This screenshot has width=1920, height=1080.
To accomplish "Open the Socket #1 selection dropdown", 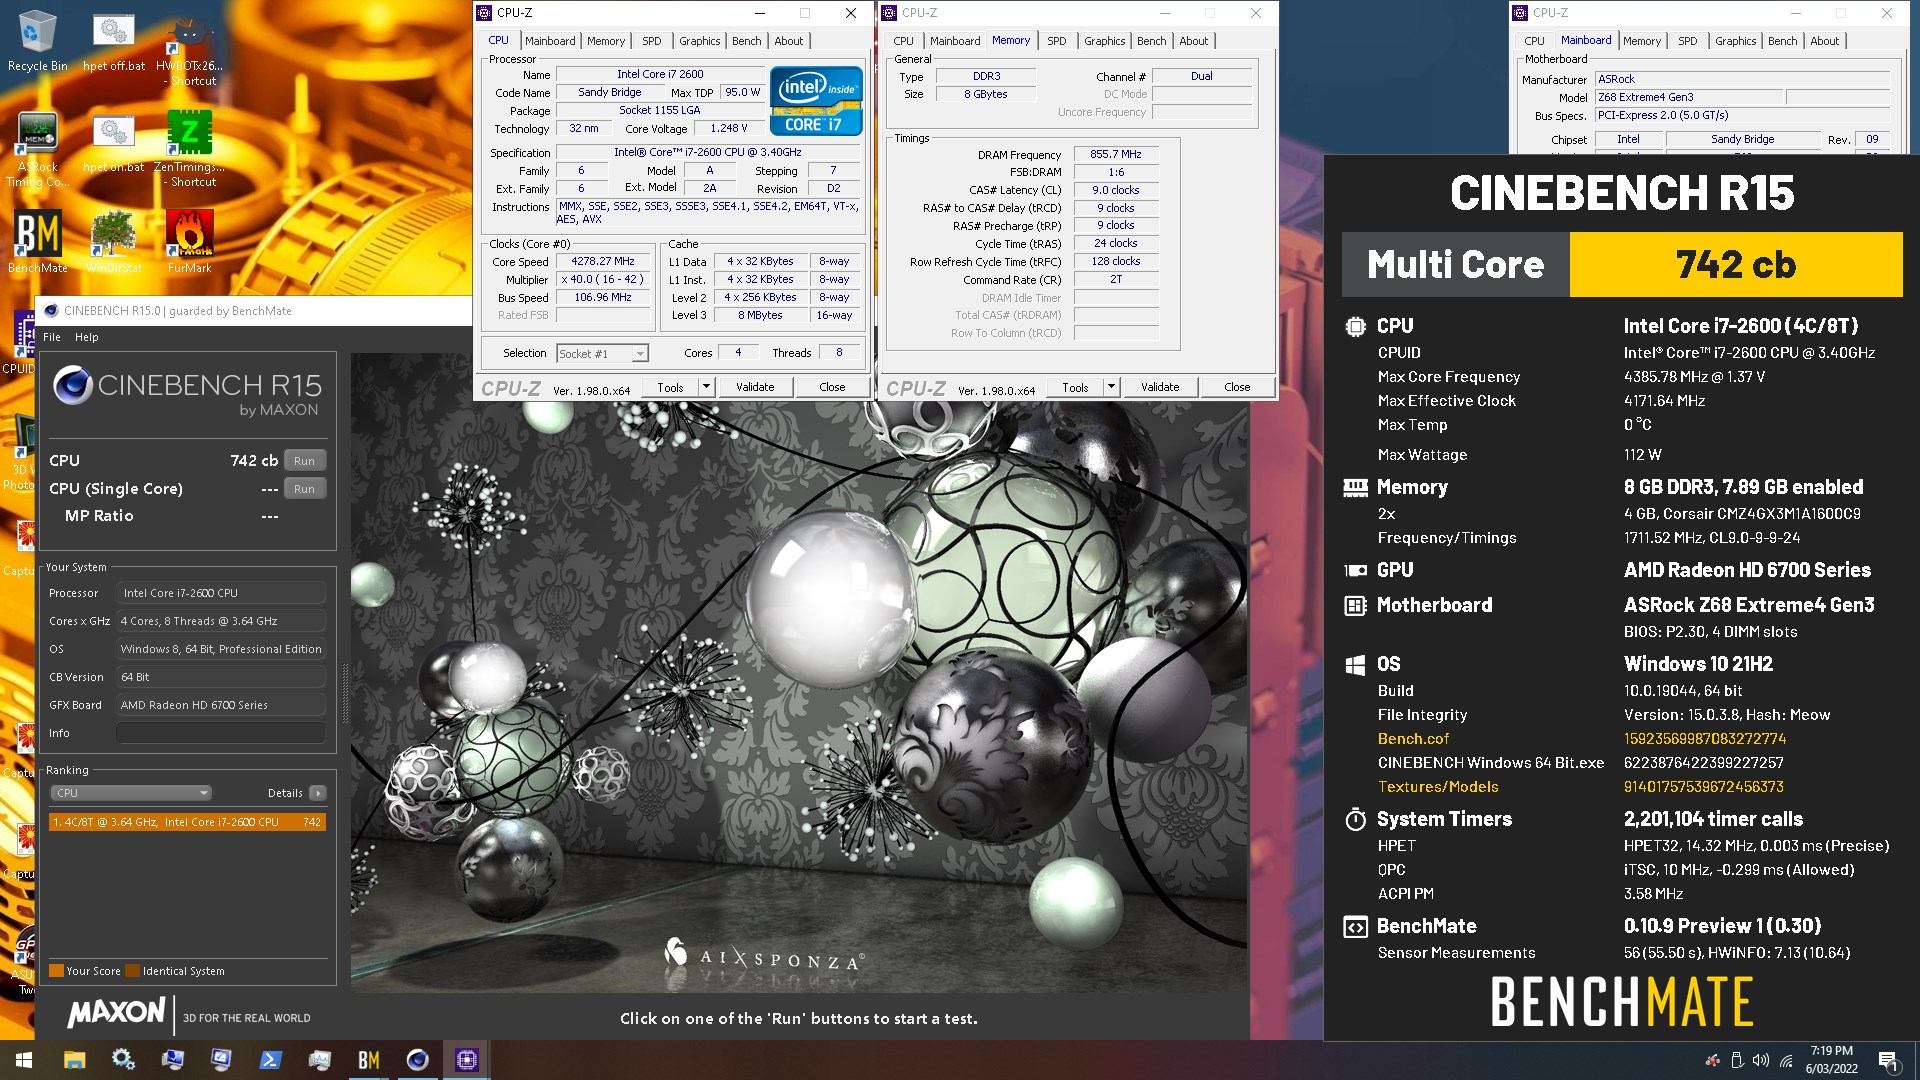I will 602,353.
